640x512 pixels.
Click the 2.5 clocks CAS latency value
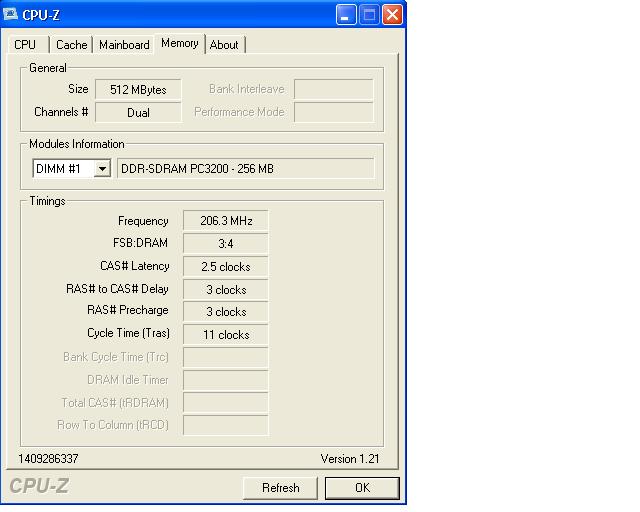pyautogui.click(x=226, y=267)
